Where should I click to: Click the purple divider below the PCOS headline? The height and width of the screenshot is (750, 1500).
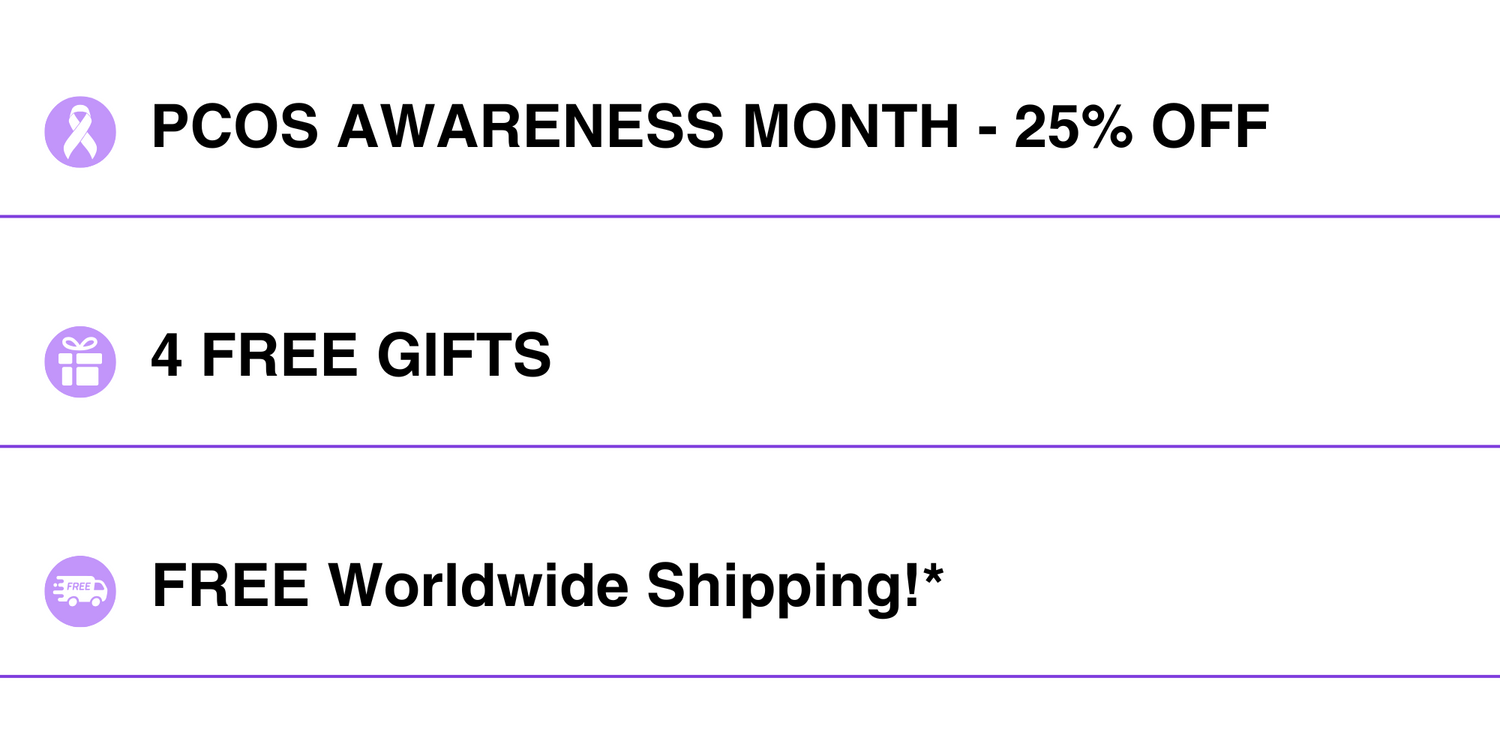tap(750, 216)
